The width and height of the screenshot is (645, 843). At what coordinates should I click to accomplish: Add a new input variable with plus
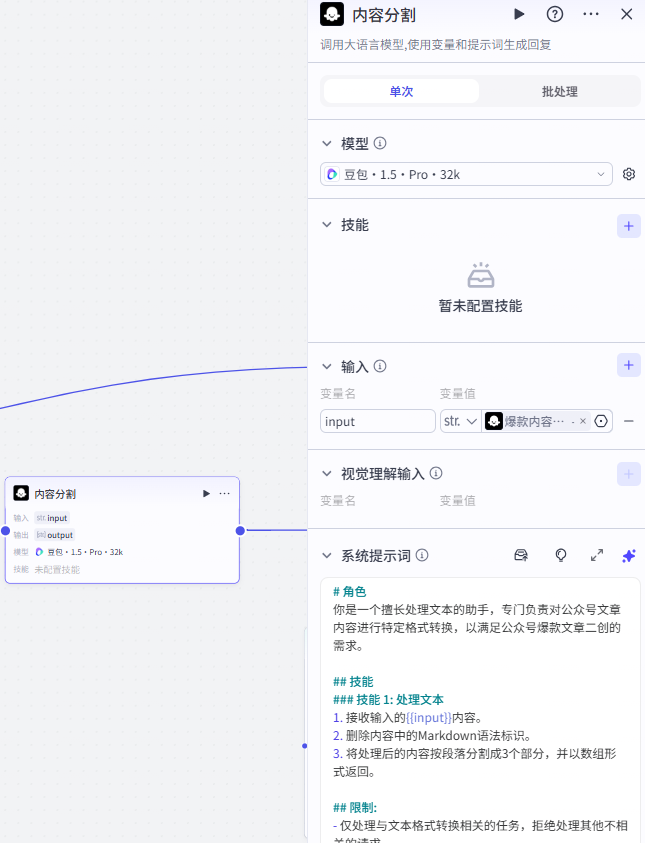(628, 365)
